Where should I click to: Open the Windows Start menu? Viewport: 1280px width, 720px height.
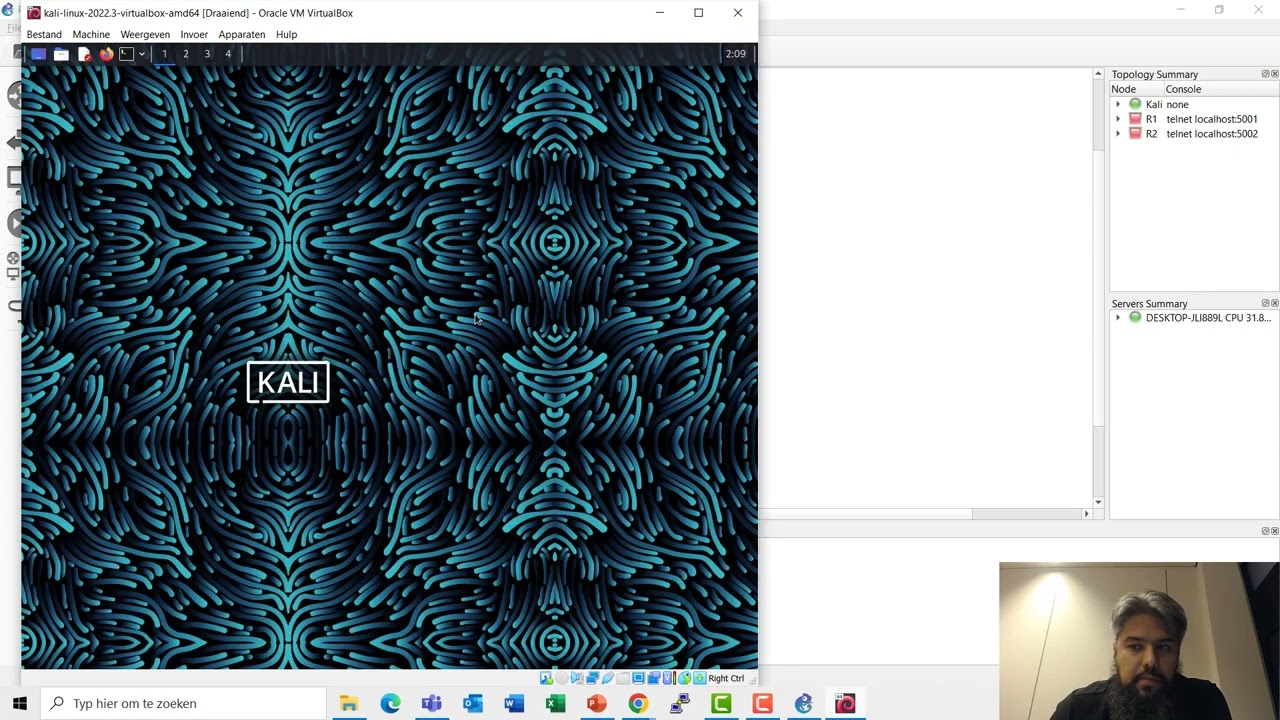pyautogui.click(x=19, y=703)
